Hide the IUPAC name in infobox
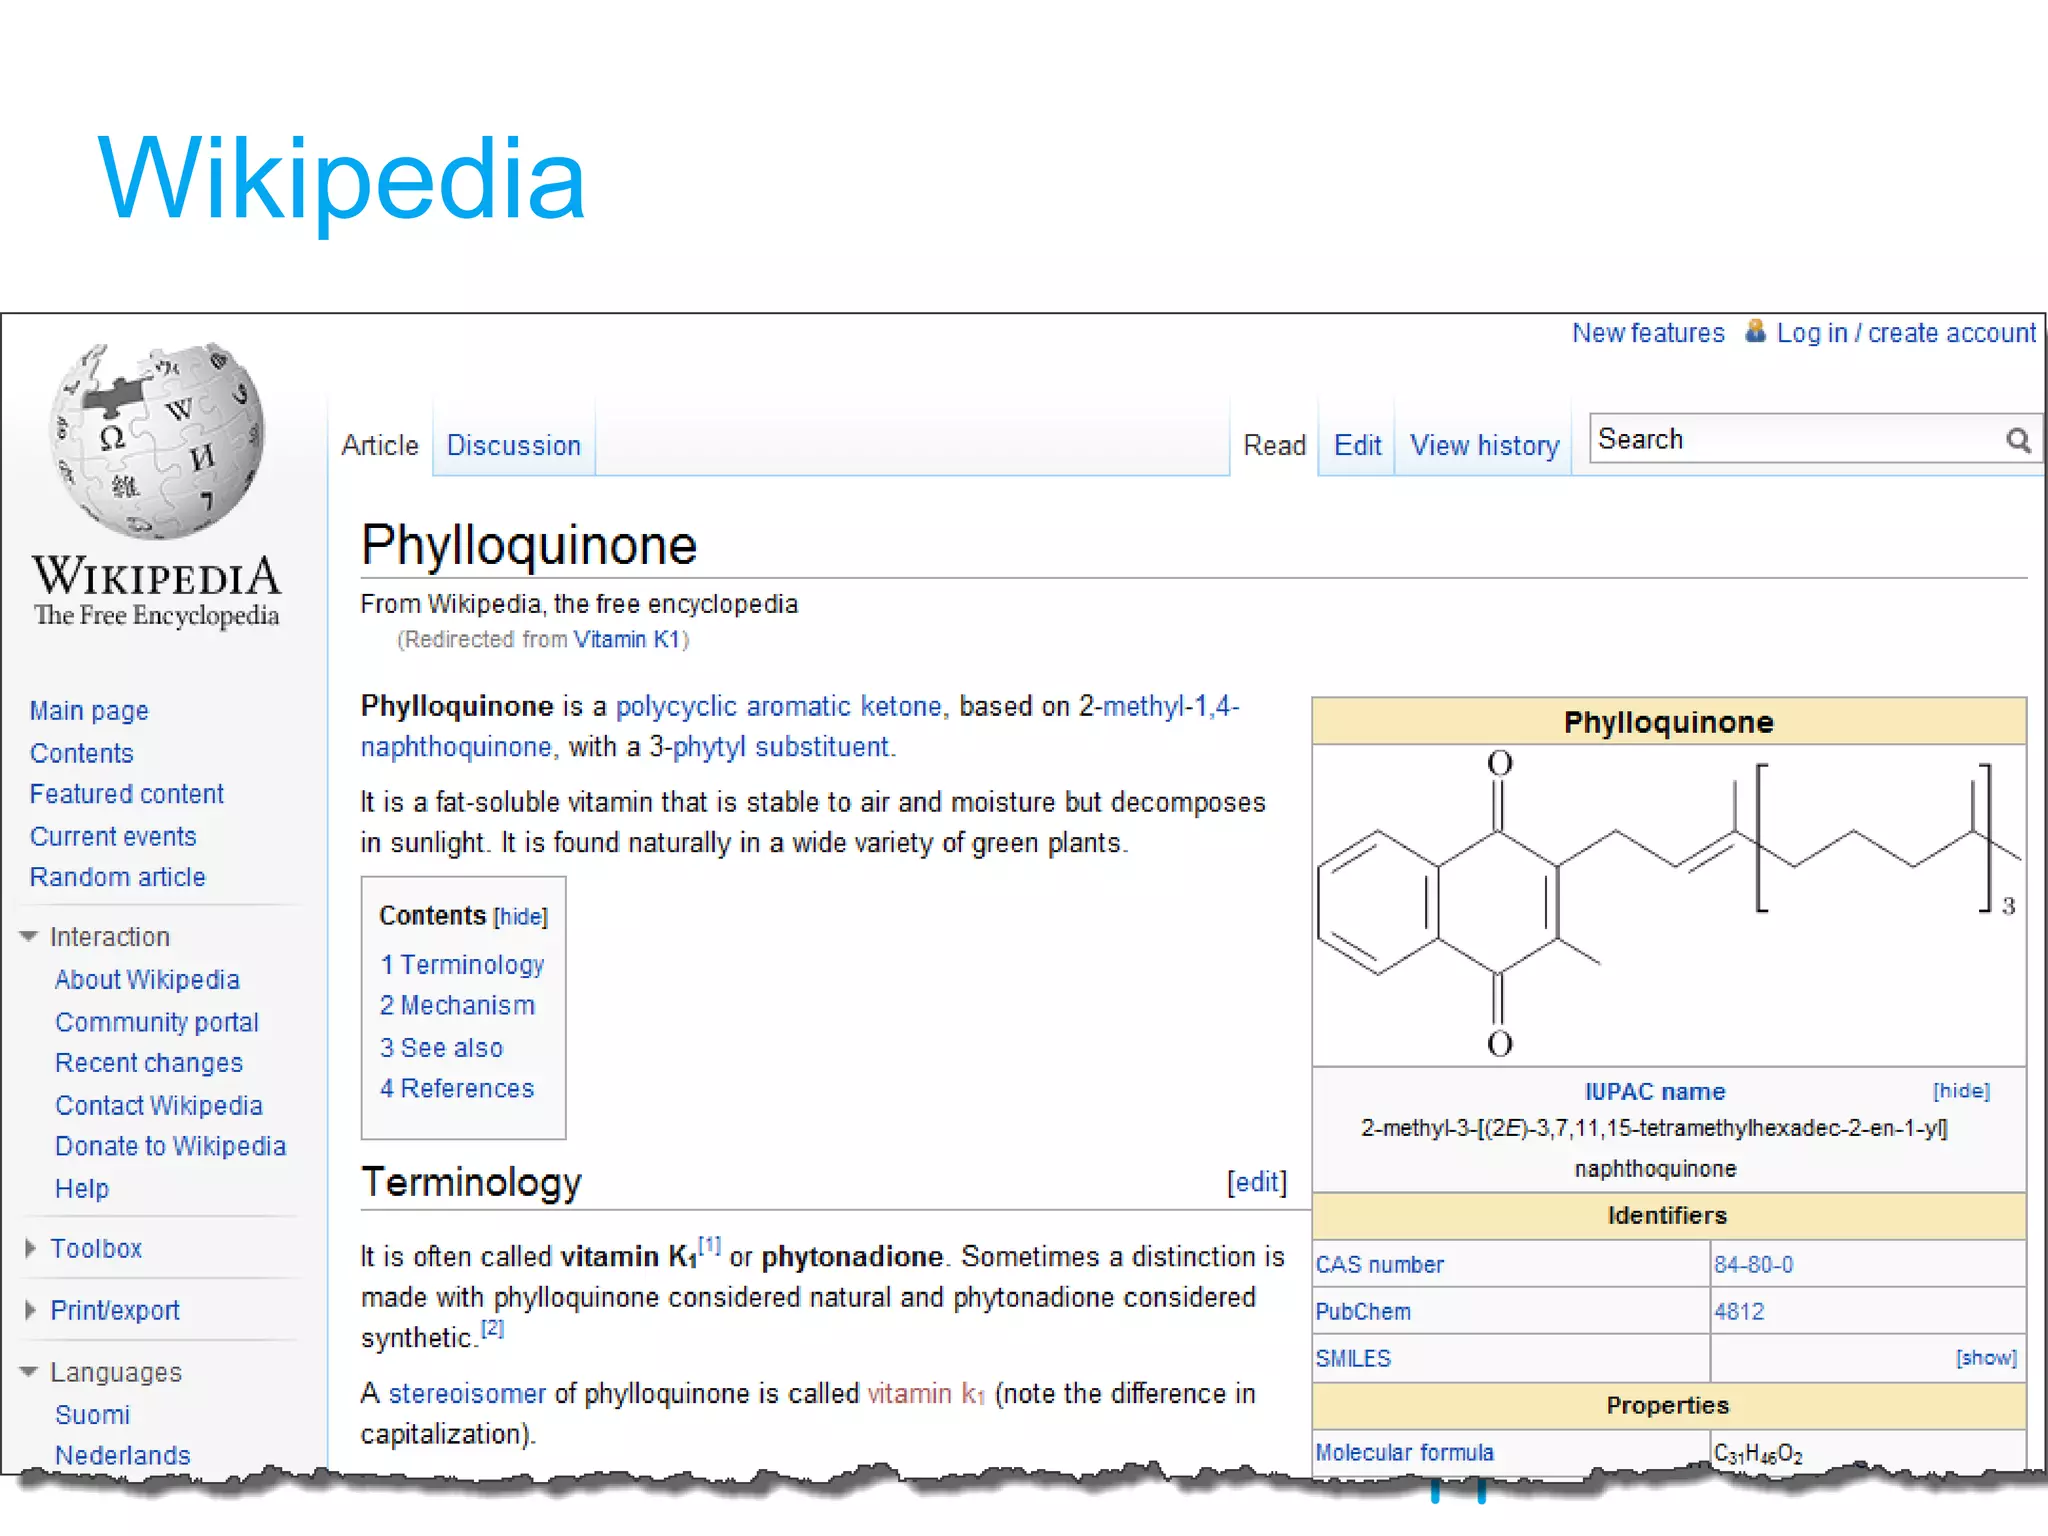 (x=1961, y=1091)
